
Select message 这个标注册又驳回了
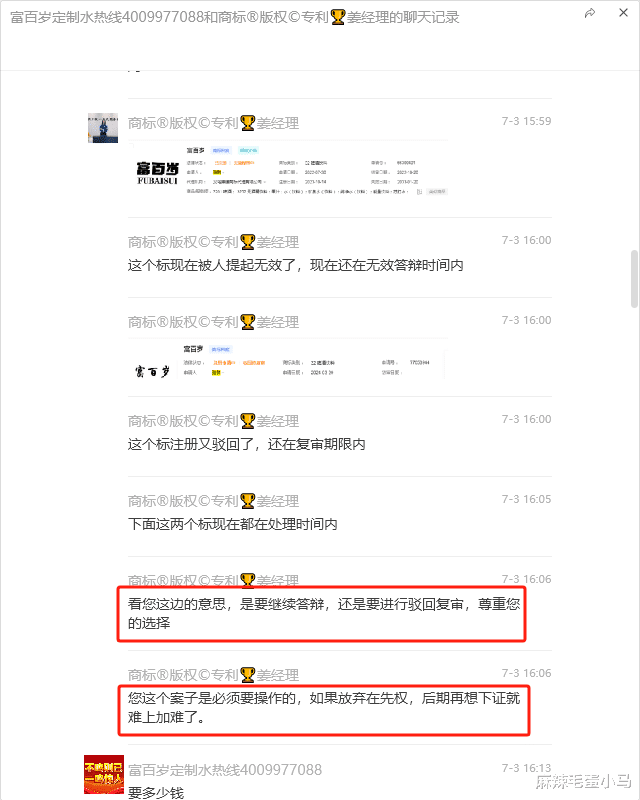(247, 444)
